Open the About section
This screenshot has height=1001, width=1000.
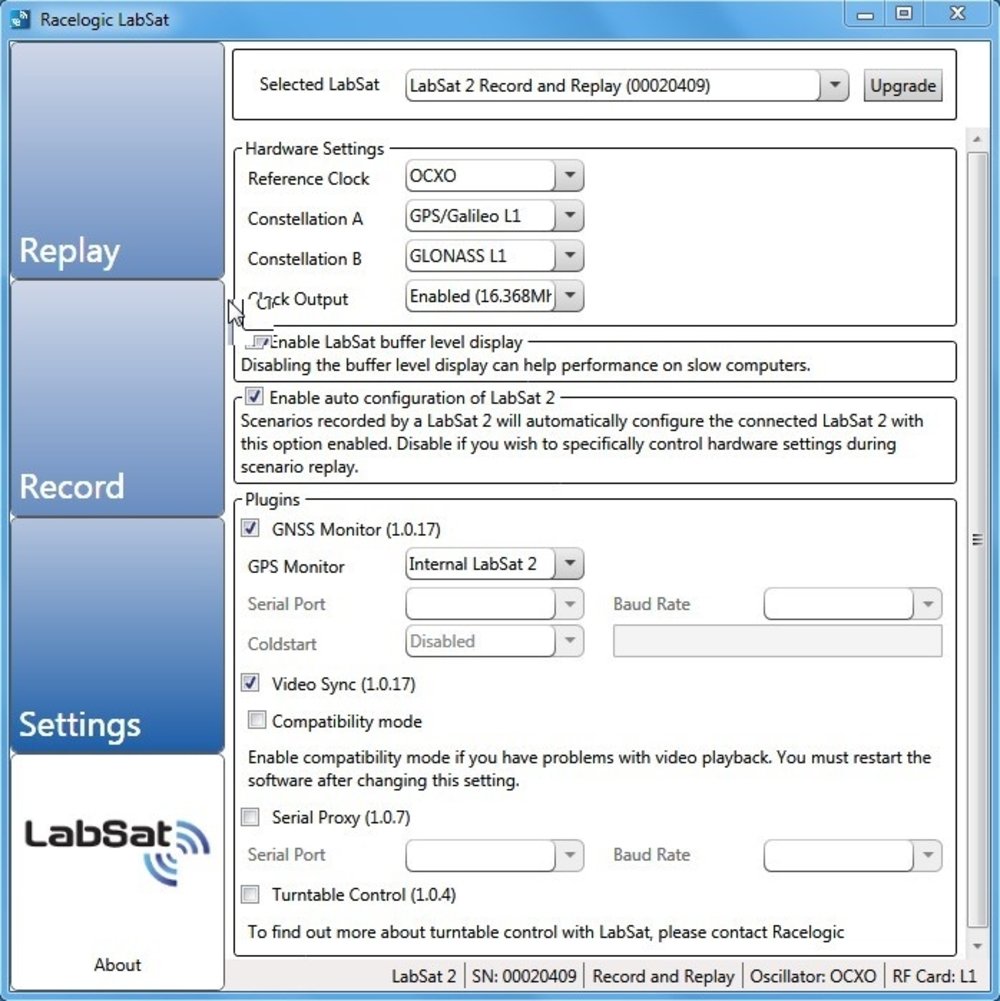[x=117, y=965]
